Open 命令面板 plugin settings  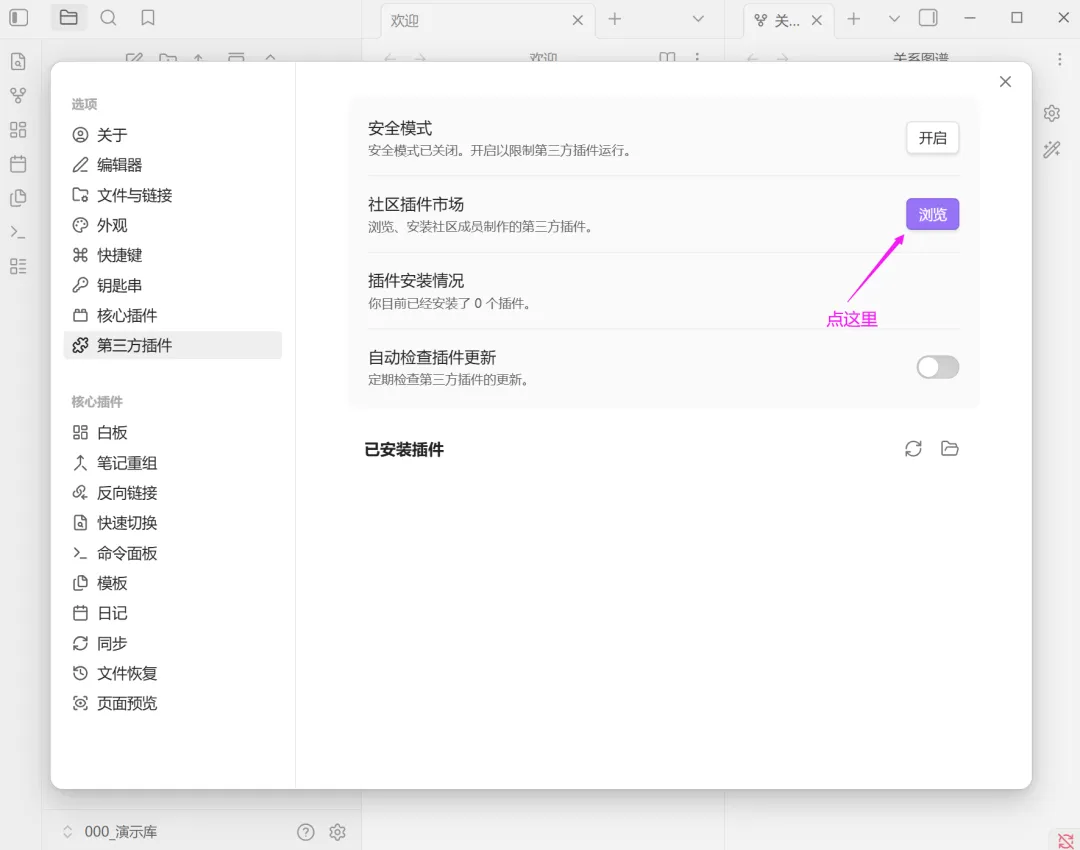pyautogui.click(x=172, y=553)
